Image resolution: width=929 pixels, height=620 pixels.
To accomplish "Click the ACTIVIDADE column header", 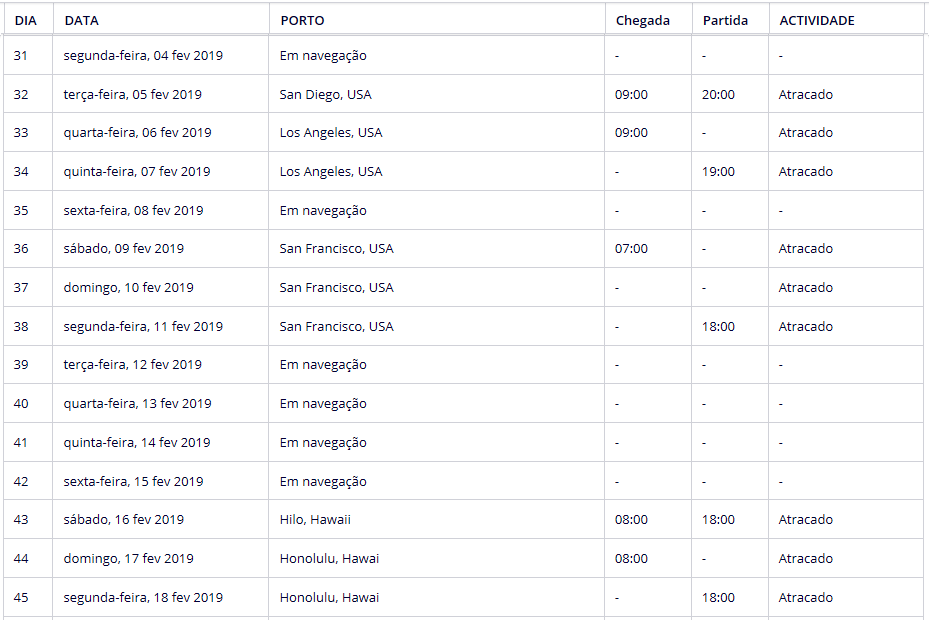I will 817,20.
